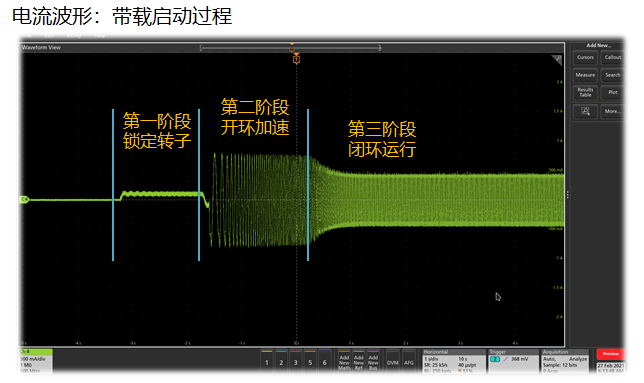This screenshot has height=383, width=644.
Task: Turn on channel 1
Action: coord(267,361)
